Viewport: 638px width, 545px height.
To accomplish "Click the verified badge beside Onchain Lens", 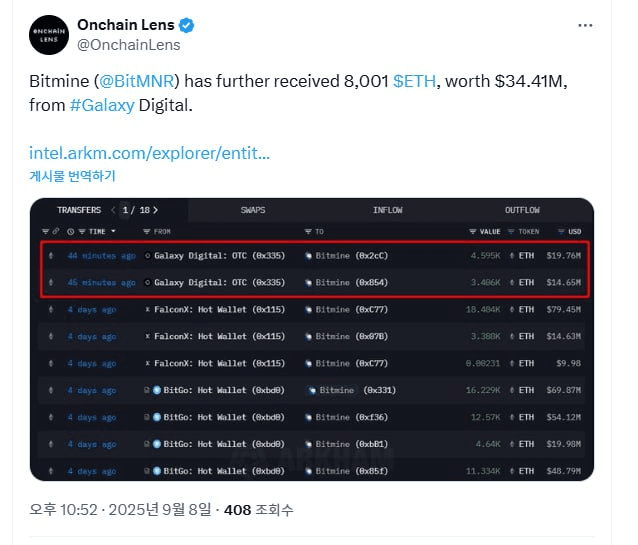I will pos(187,25).
